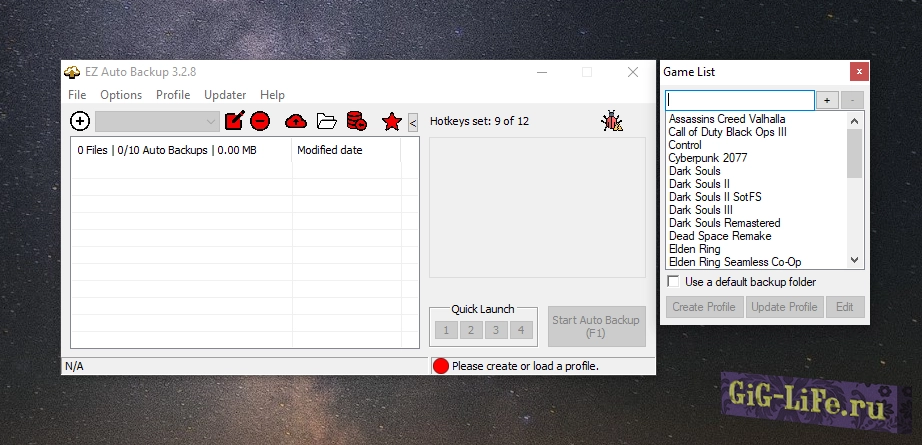The image size is (922, 445).
Task: Click the red edit profile pencil icon
Action: [x=234, y=122]
